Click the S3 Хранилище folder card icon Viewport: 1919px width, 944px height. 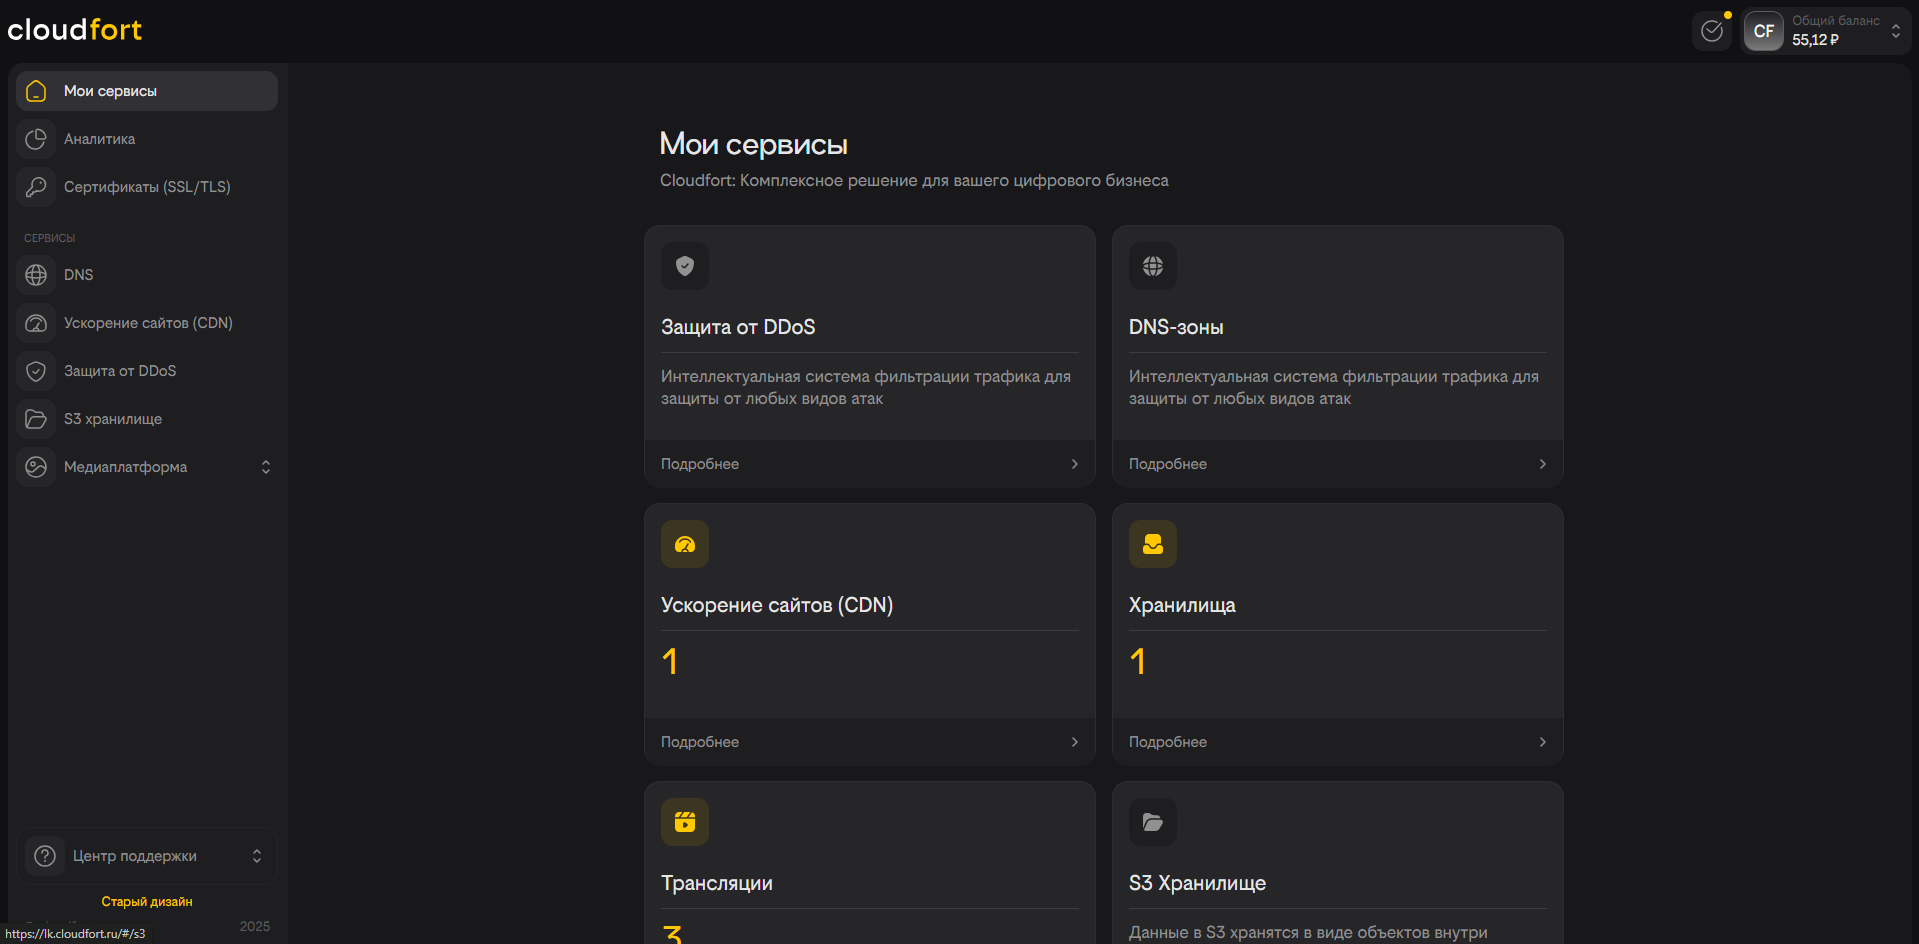[1153, 822]
